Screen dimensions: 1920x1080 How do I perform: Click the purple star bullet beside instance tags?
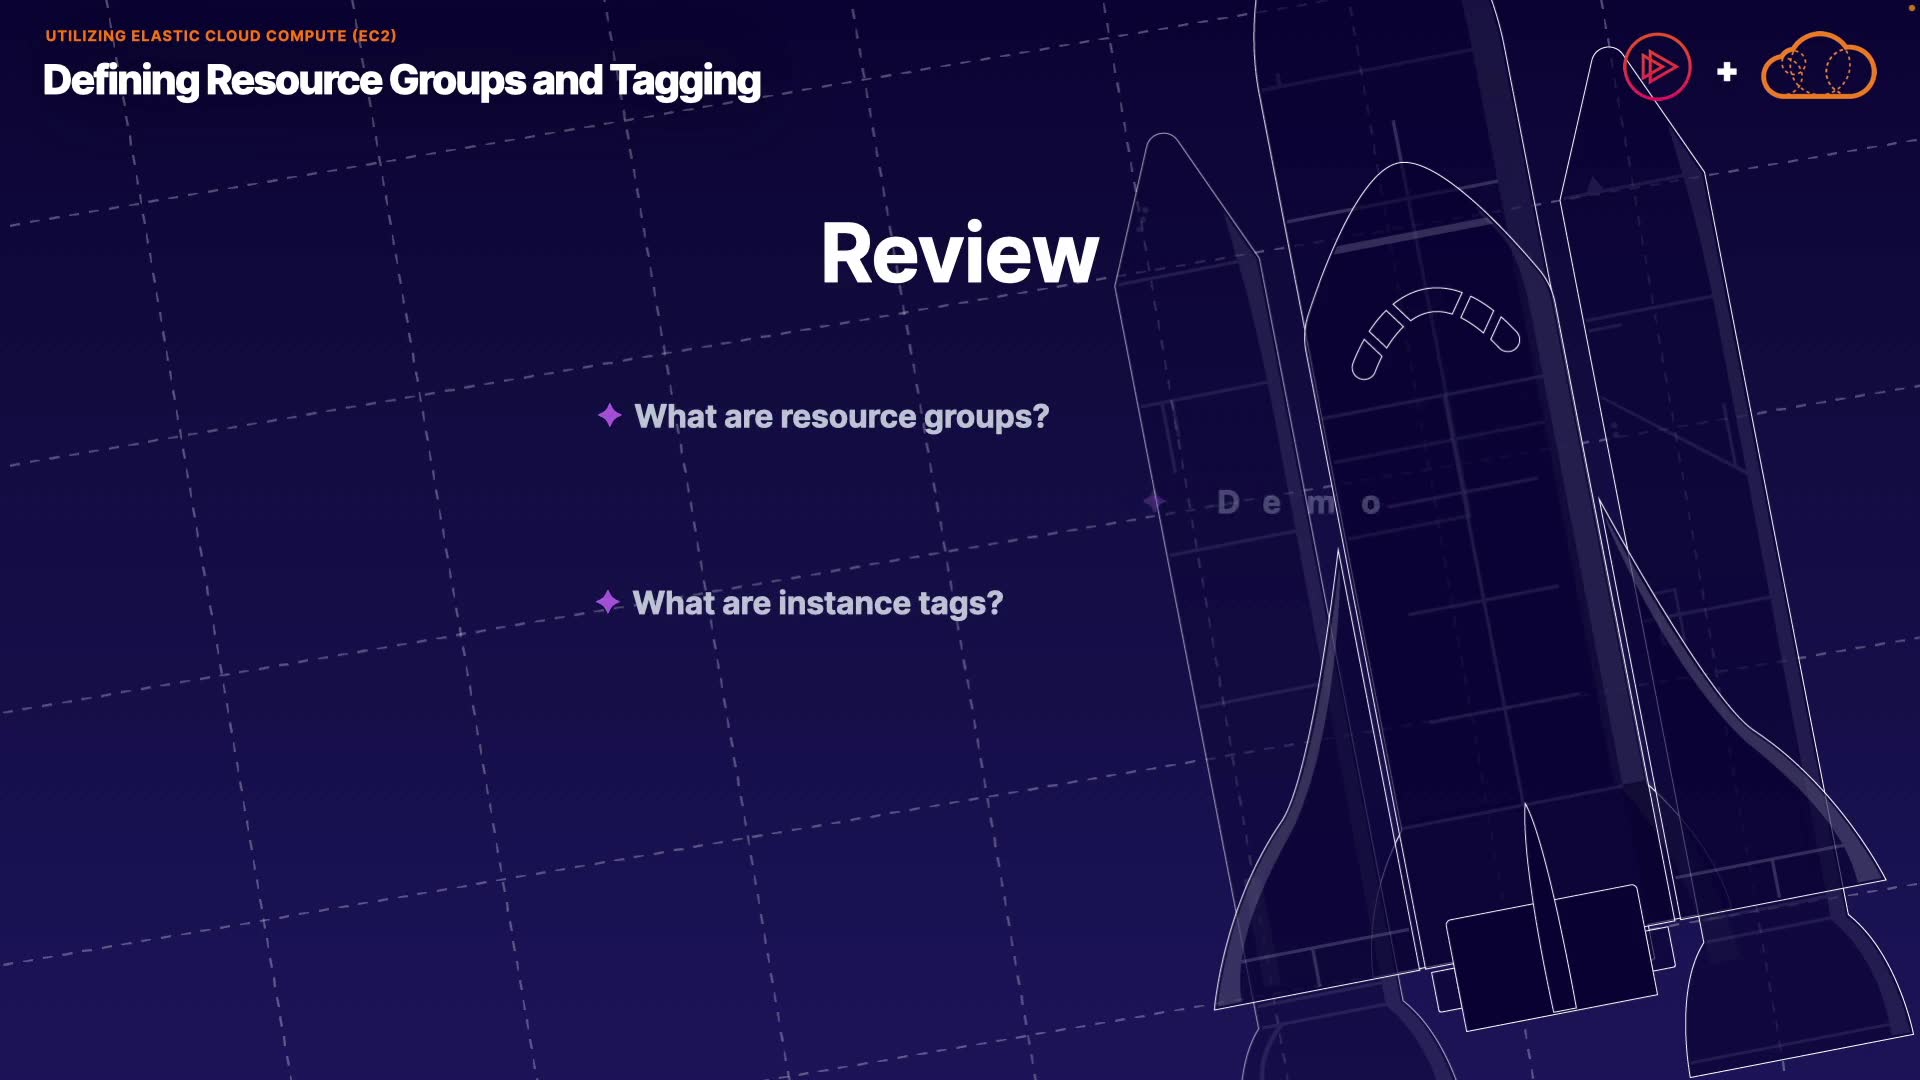tap(608, 602)
